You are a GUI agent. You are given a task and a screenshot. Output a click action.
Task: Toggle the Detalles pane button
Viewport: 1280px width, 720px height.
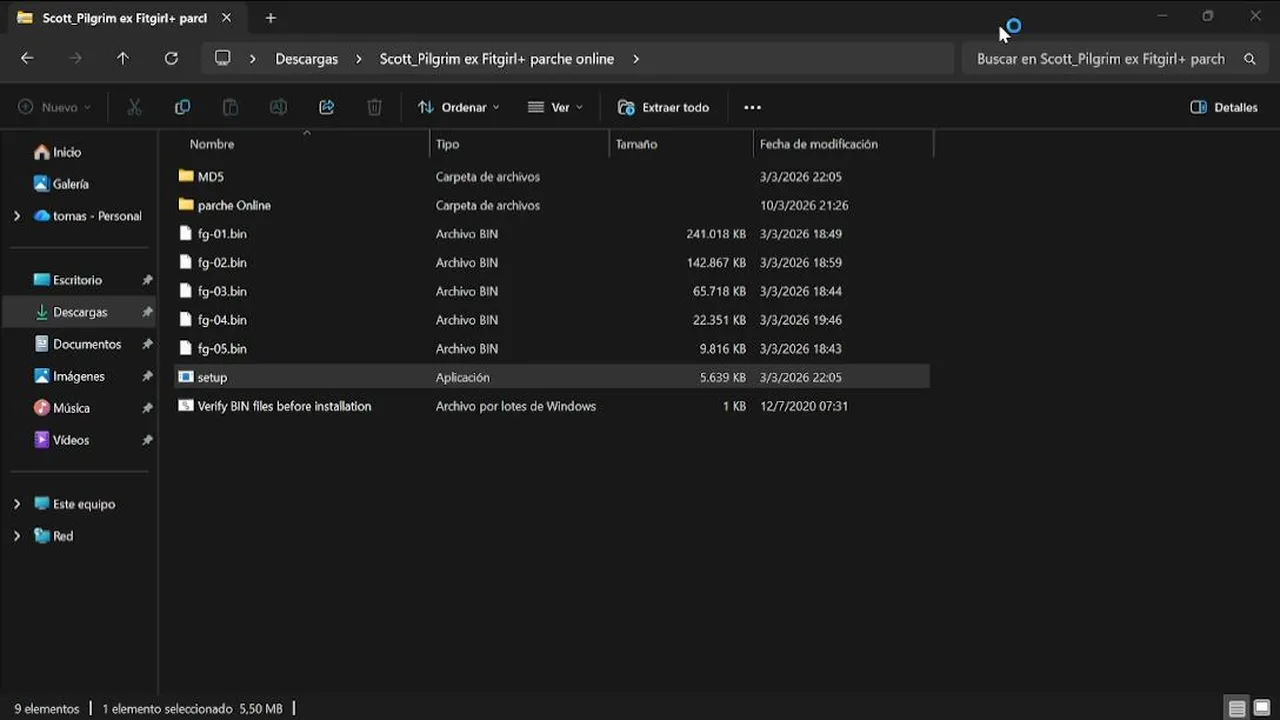[1224, 107]
